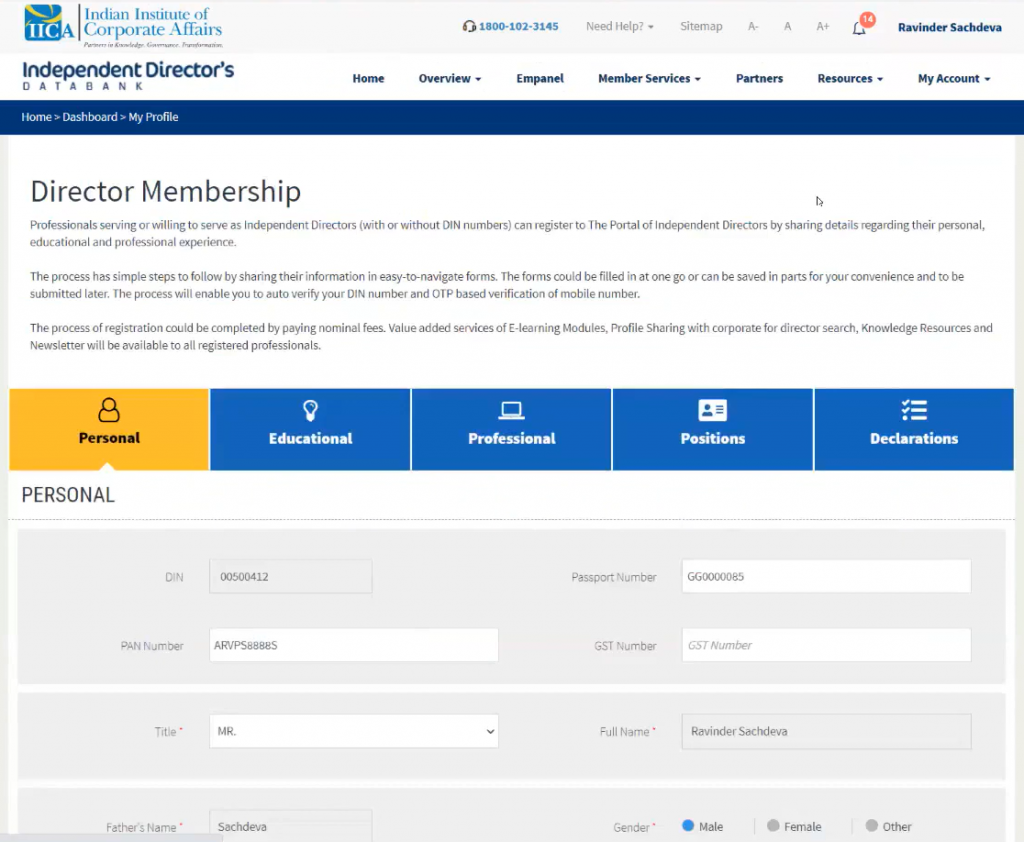Select the Male gender radio button
Screen dimensions: 1024x842
pyautogui.click(x=688, y=826)
